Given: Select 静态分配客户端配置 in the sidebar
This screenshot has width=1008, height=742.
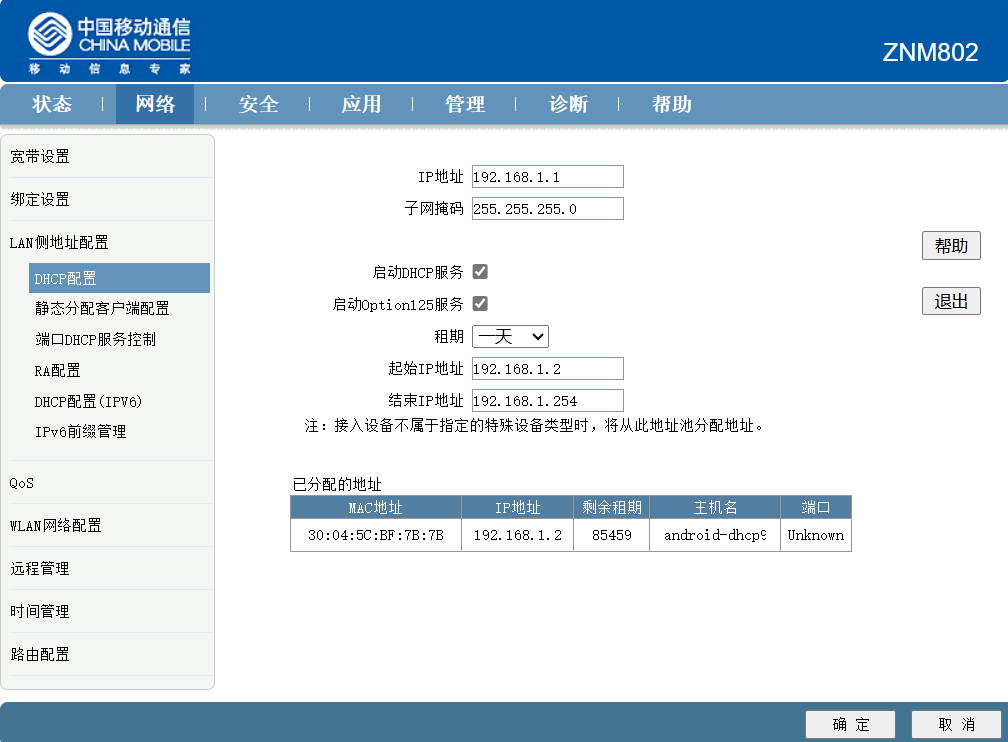Looking at the screenshot, I should tap(102, 309).
